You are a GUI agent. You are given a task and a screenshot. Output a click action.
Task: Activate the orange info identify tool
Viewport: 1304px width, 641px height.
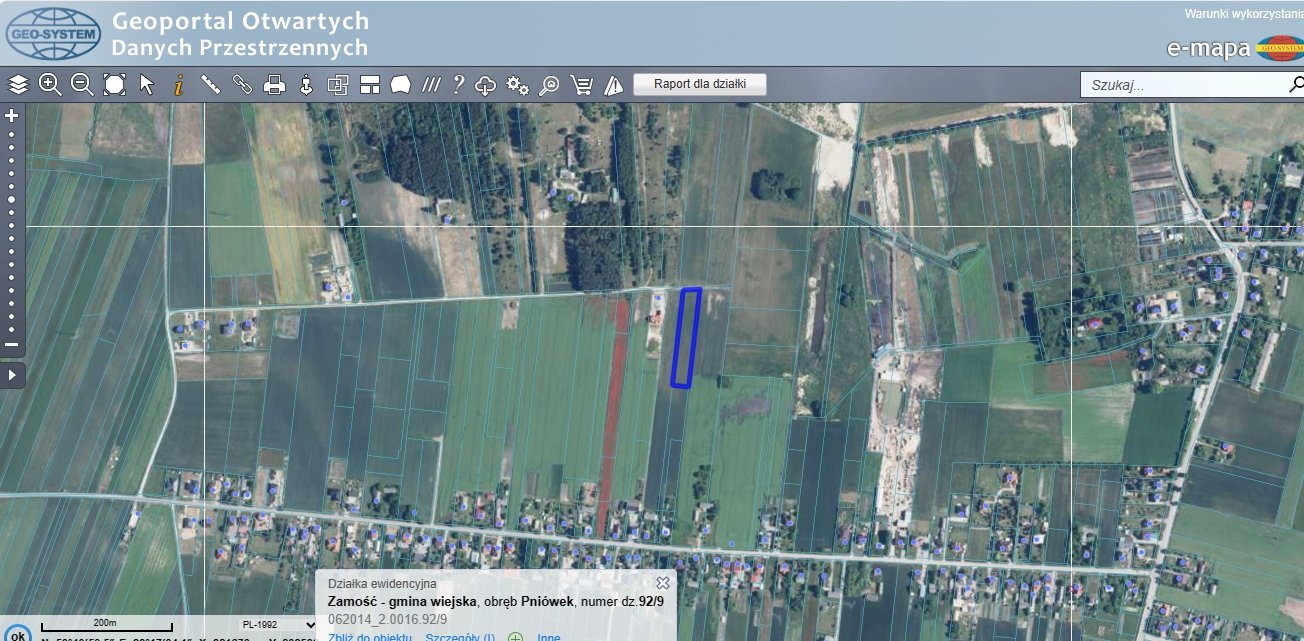[x=178, y=84]
